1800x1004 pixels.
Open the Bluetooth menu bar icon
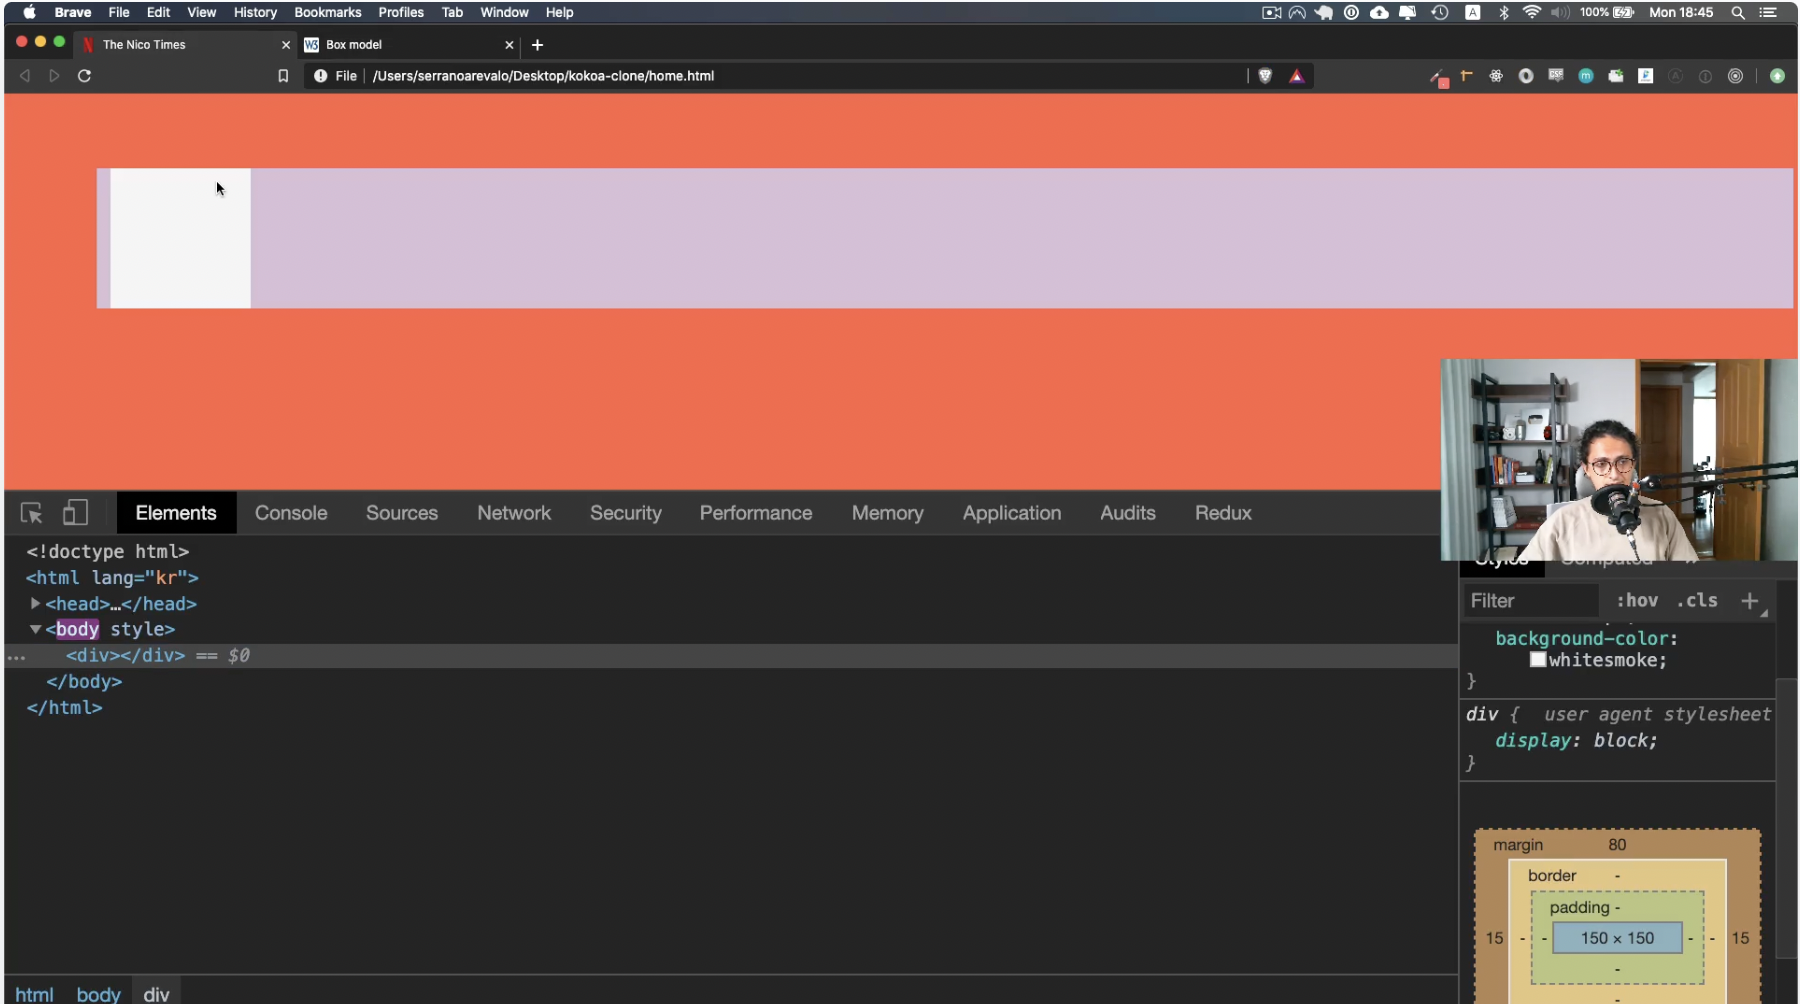[1503, 13]
